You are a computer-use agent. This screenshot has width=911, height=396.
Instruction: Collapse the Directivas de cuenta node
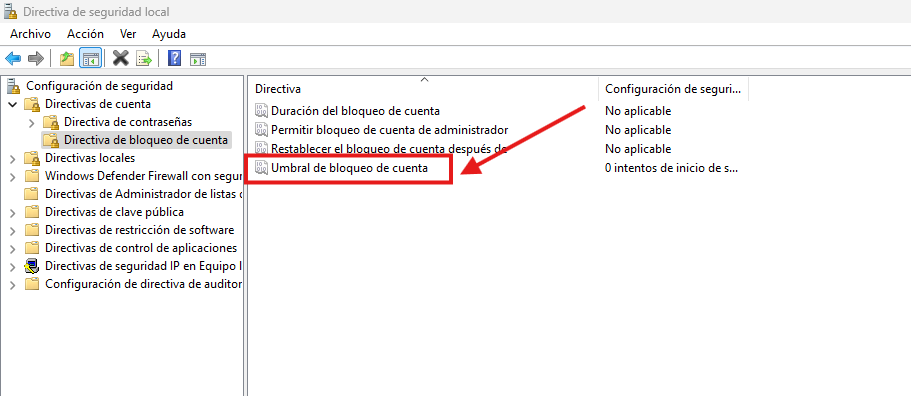point(13,105)
